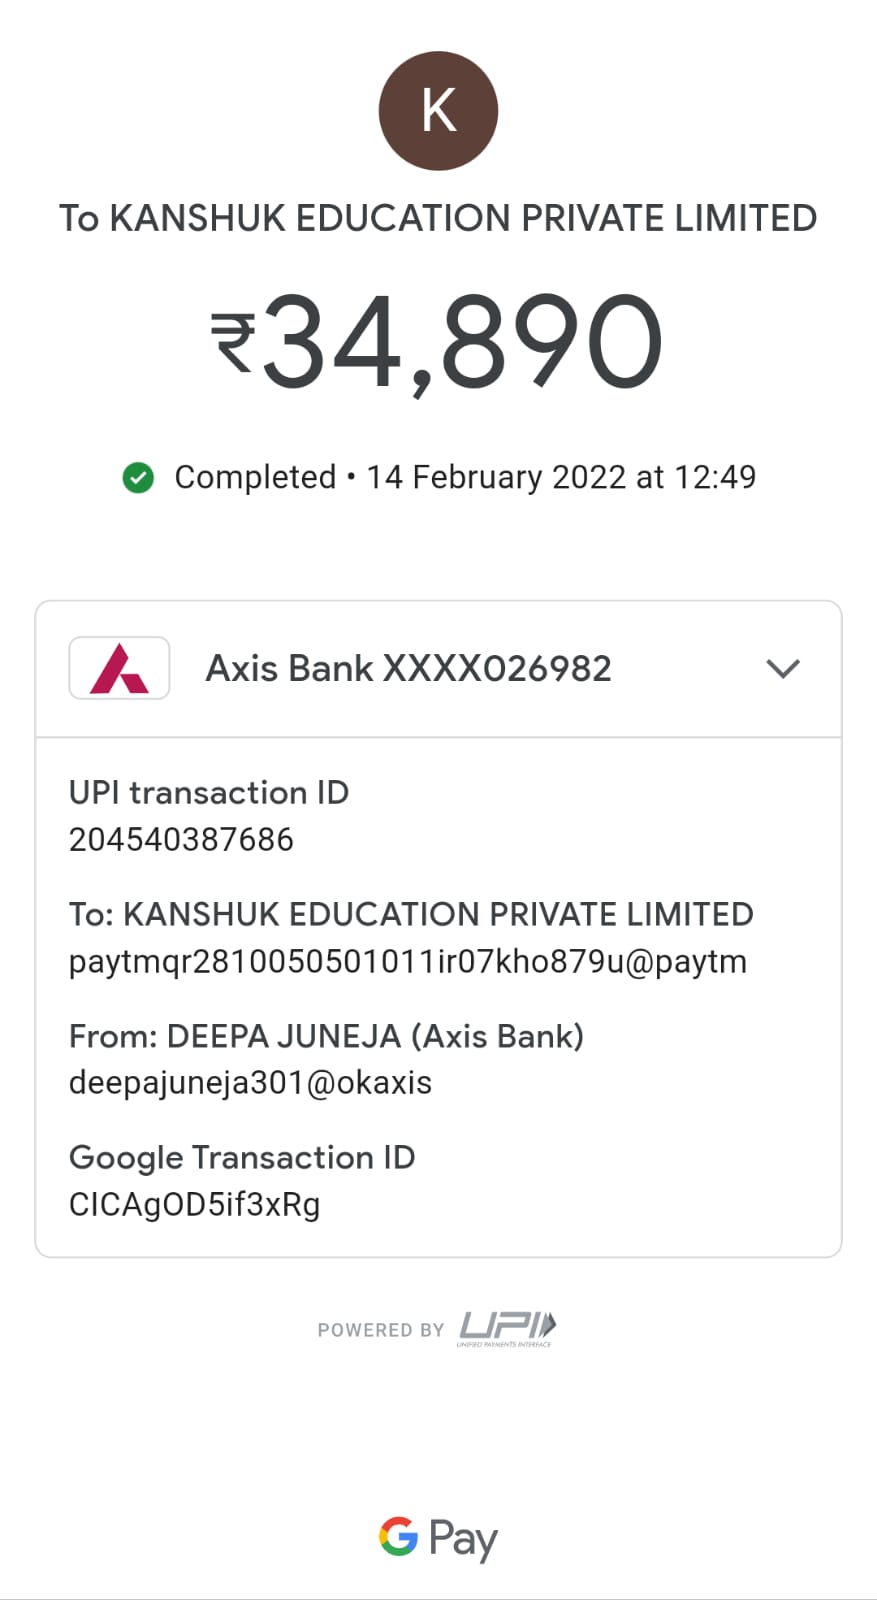Select the UPI transaction ID number 204540387686
The height and width of the screenshot is (1600, 877).
pos(181,839)
